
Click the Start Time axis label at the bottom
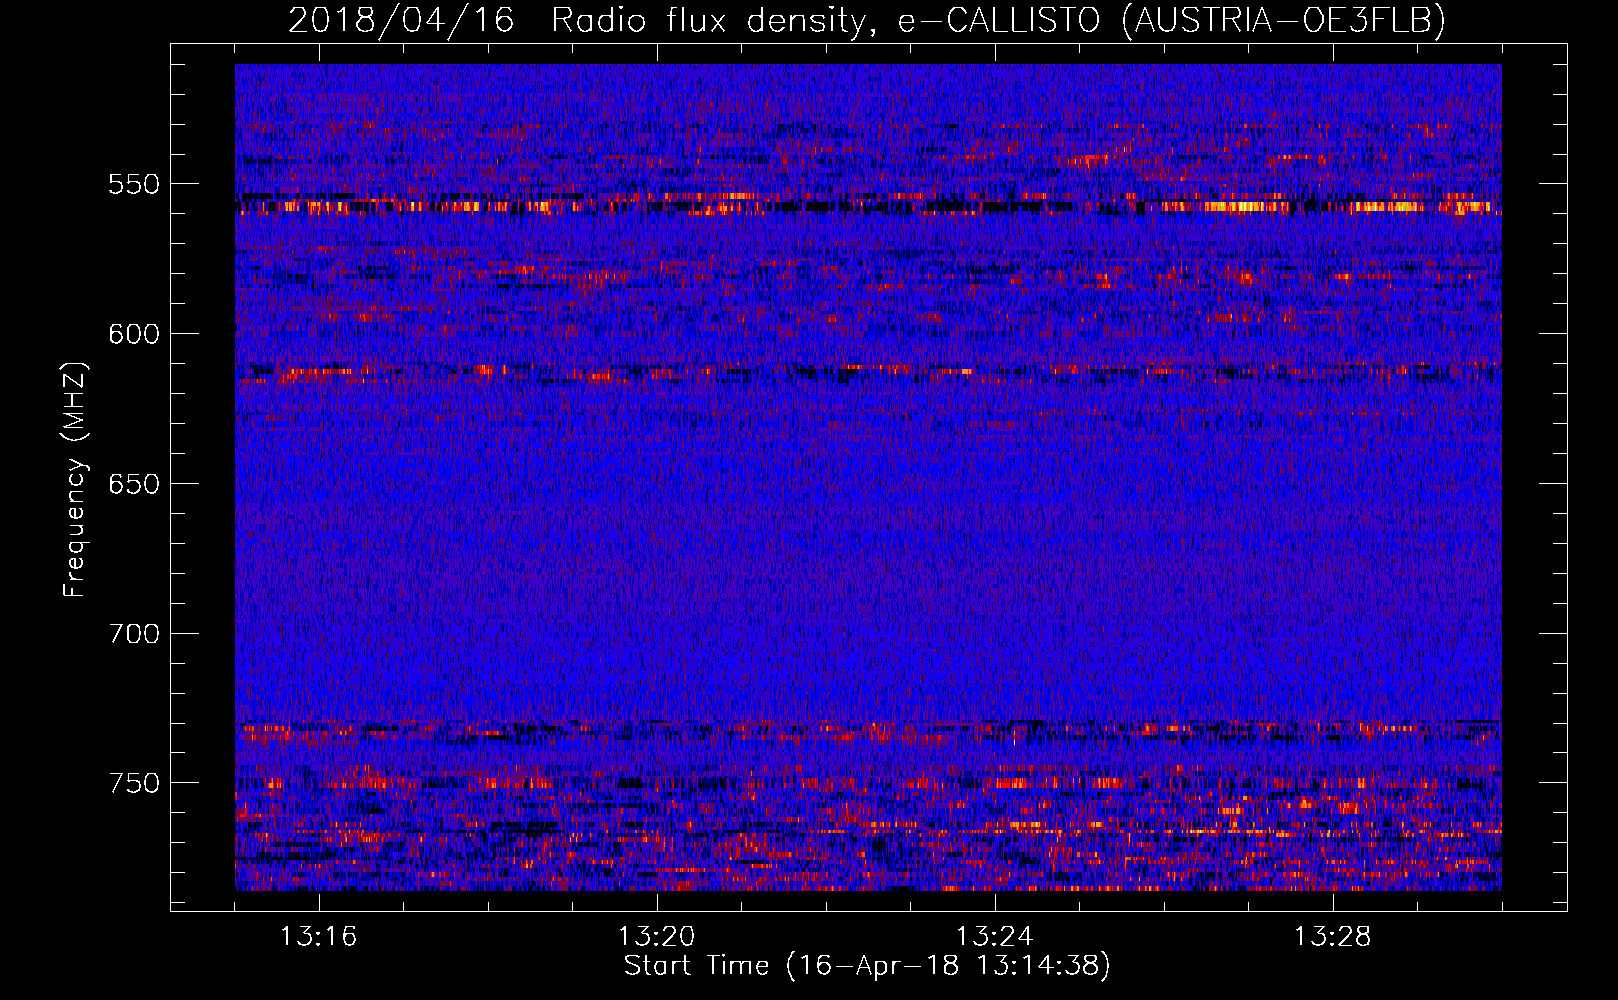[867, 966]
